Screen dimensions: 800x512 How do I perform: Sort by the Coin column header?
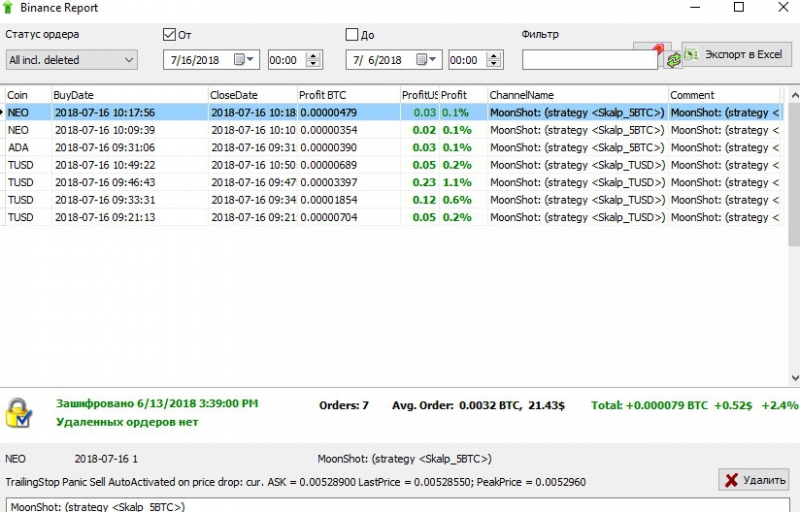point(28,95)
